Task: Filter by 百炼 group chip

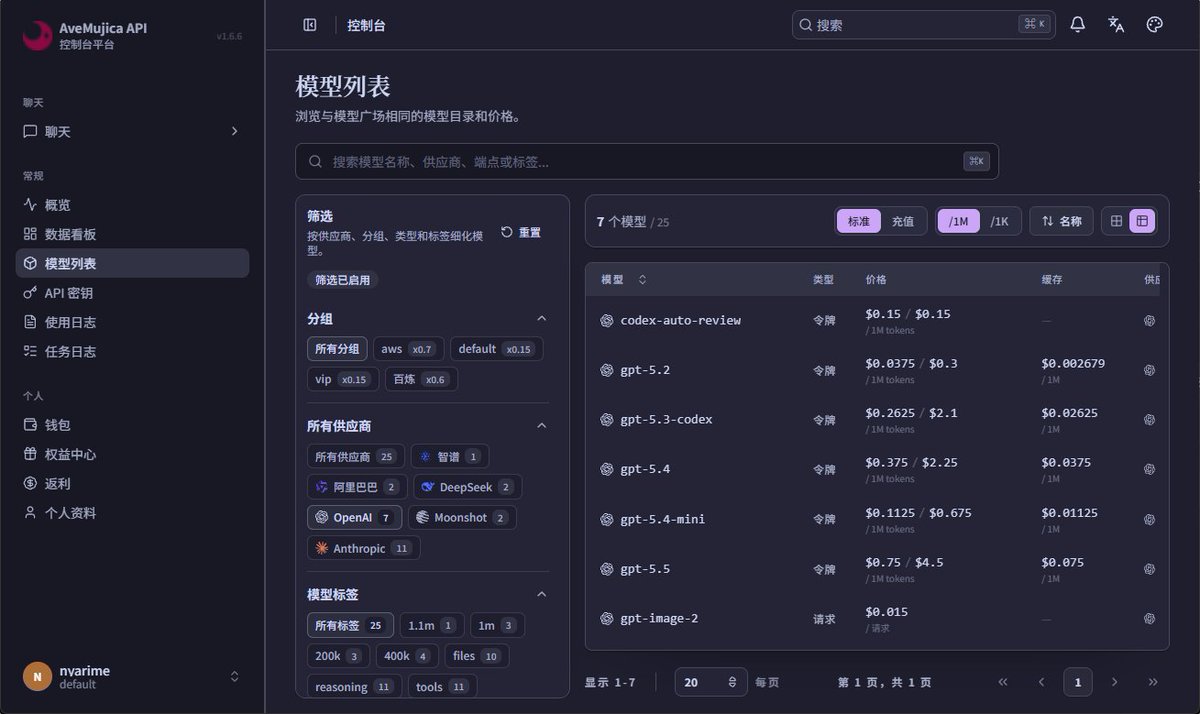Action: 421,379
